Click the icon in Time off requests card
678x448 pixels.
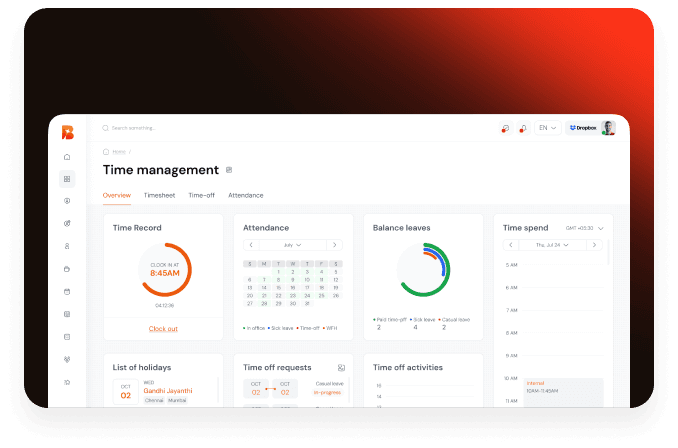click(x=341, y=368)
